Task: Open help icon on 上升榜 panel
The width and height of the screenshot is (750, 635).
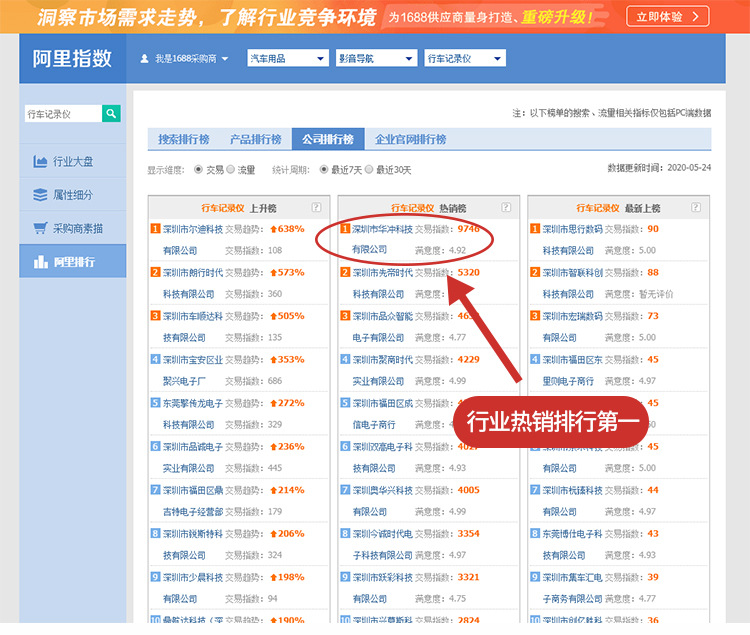Action: click(x=316, y=207)
